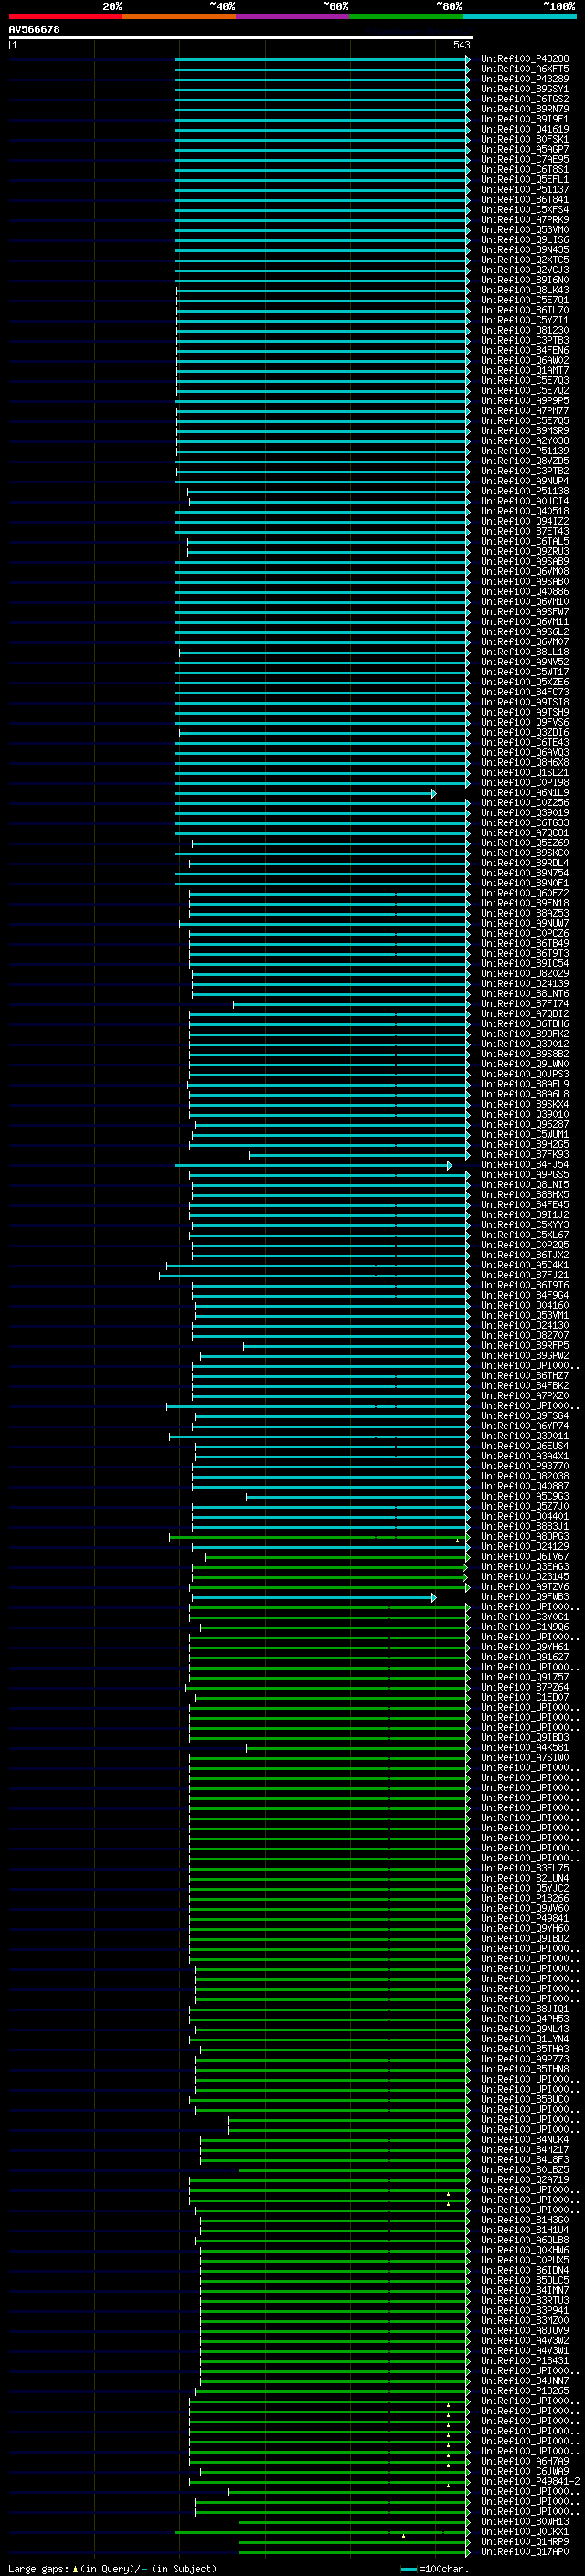Select the AV566678 query name label

(34, 30)
